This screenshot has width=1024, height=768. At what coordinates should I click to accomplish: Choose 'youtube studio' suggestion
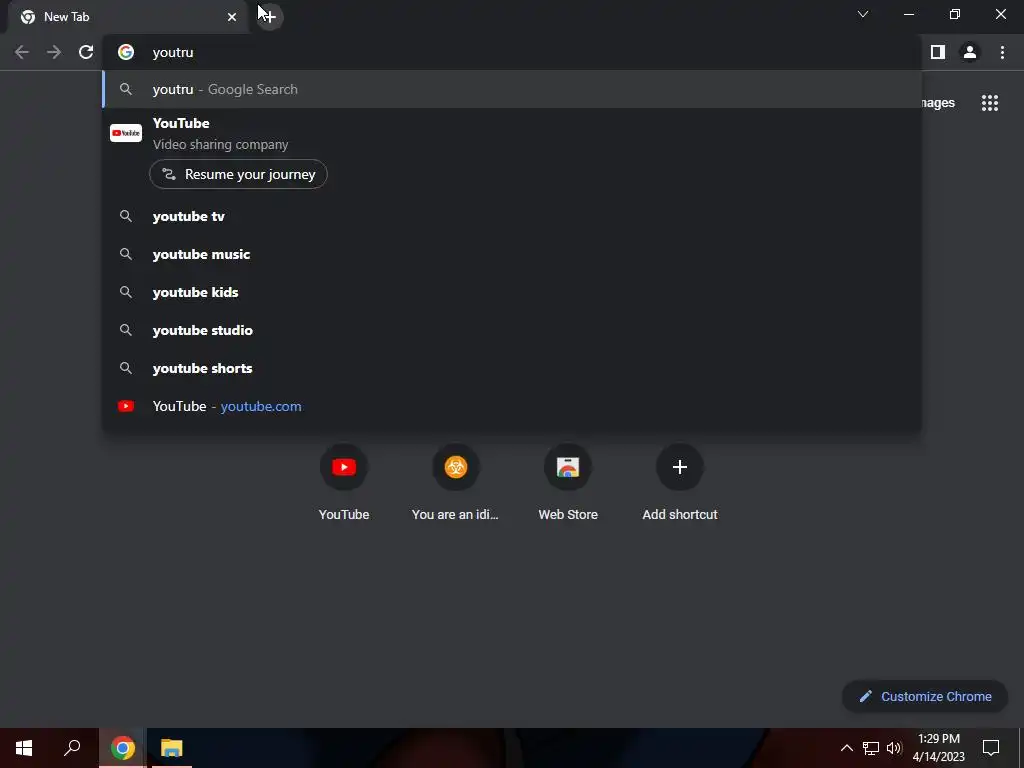coord(512,330)
